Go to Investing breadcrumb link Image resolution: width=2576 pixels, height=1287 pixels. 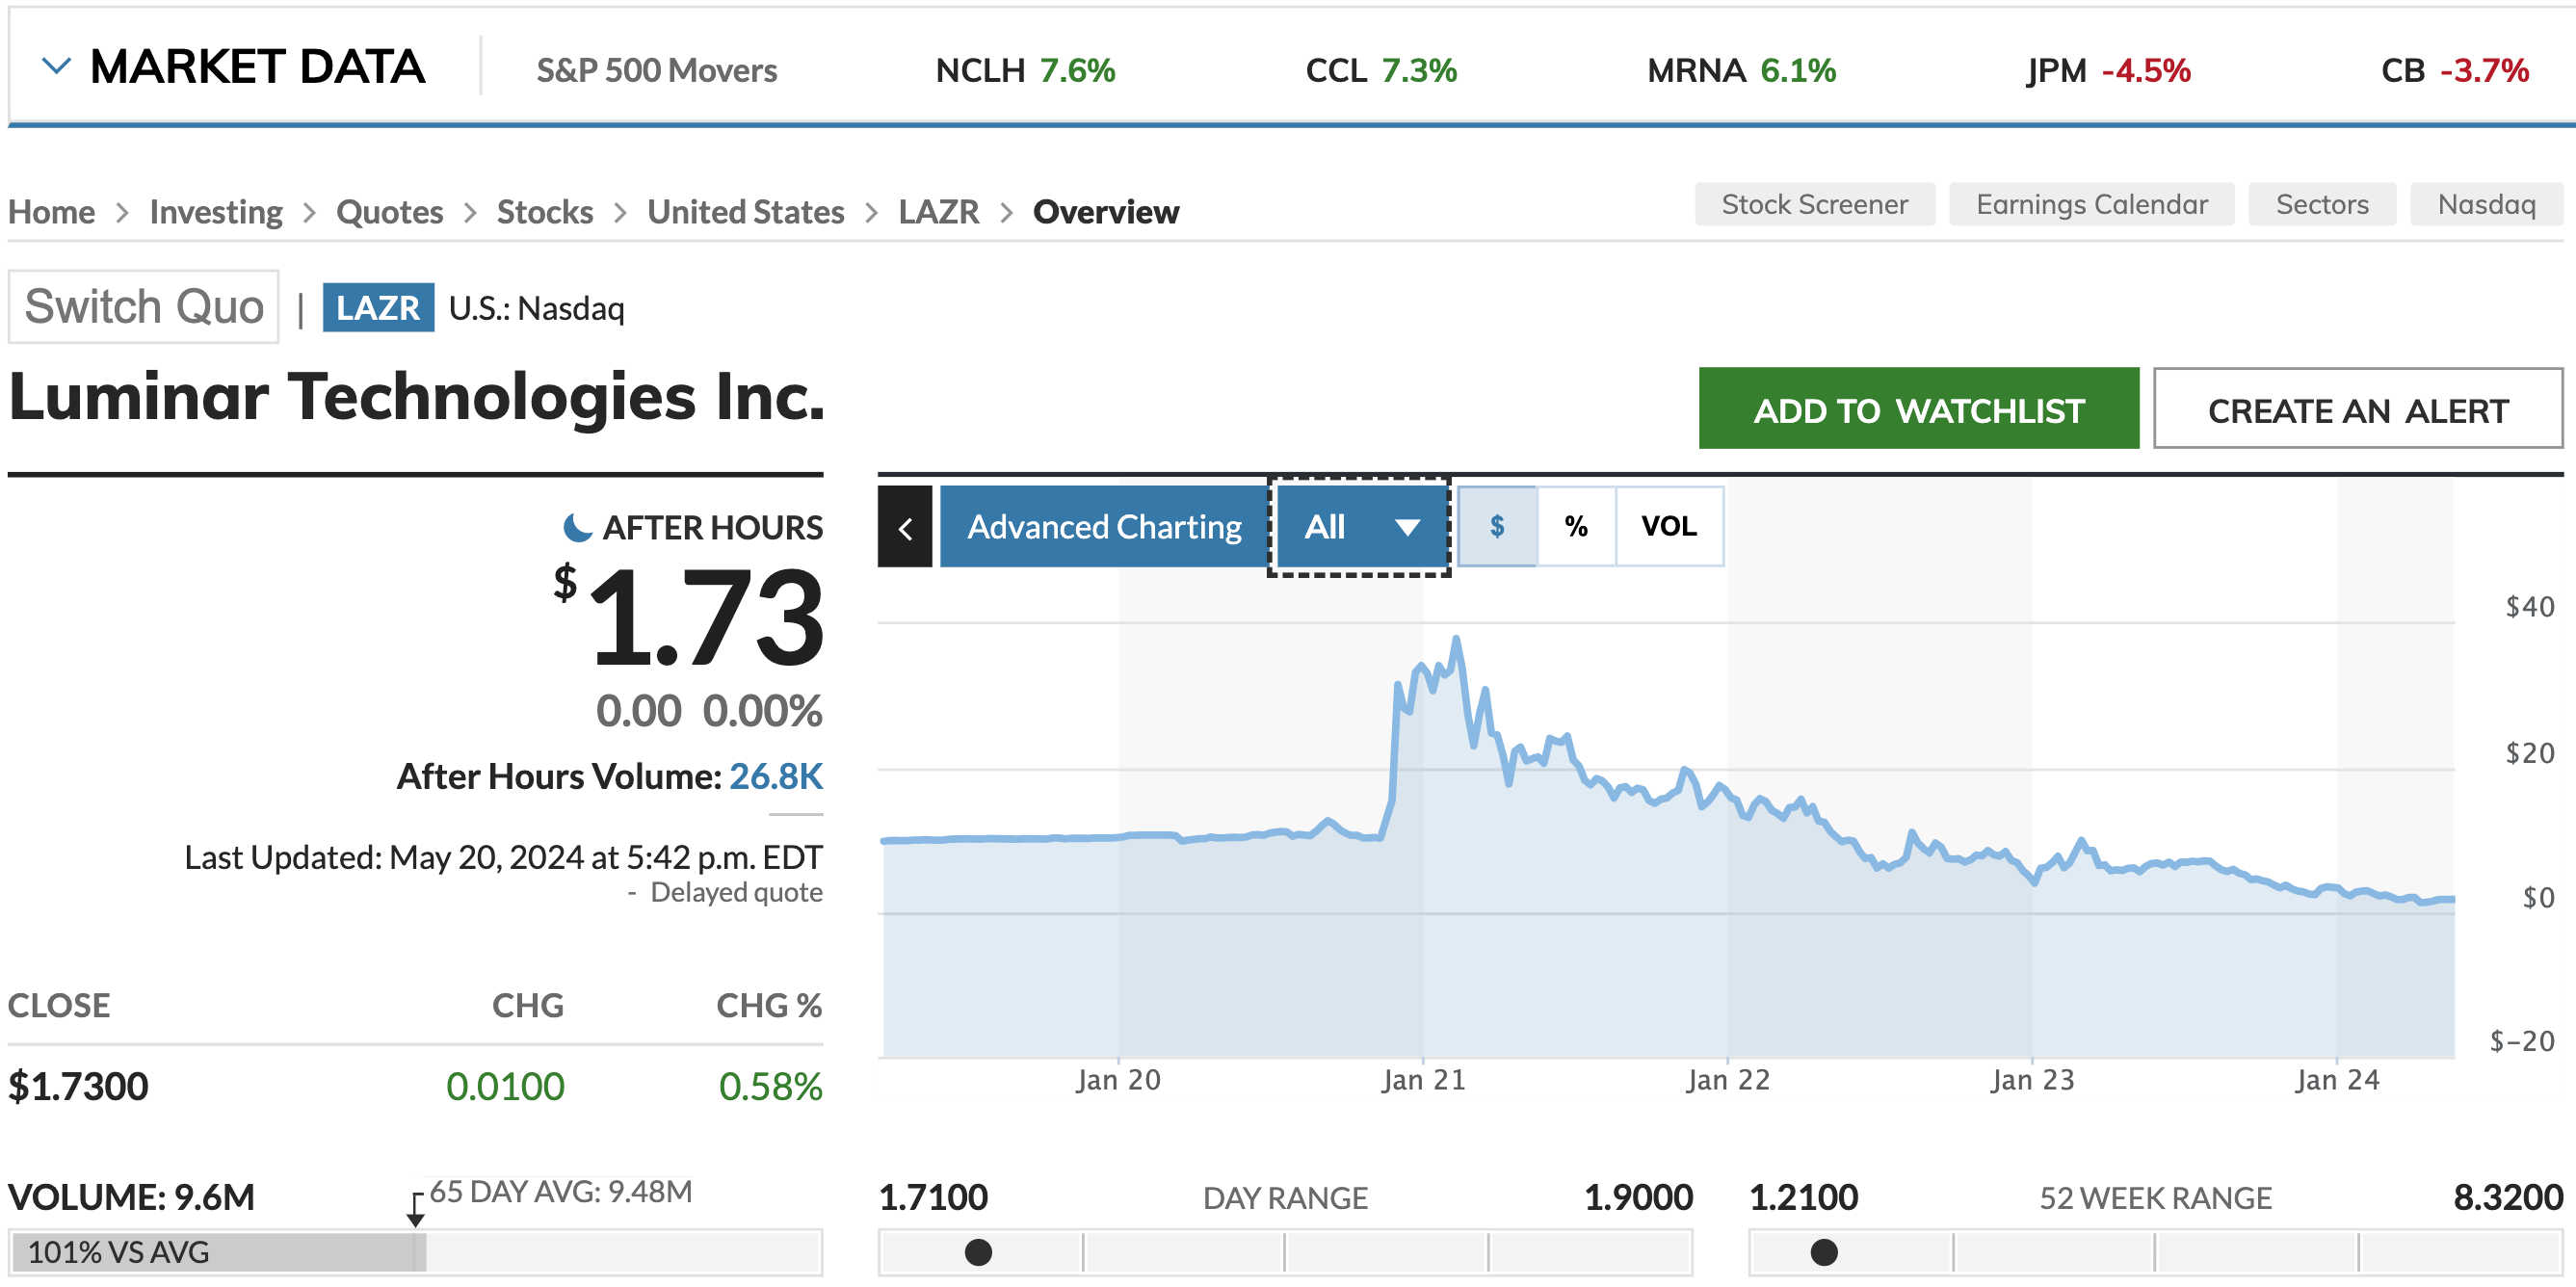click(216, 212)
